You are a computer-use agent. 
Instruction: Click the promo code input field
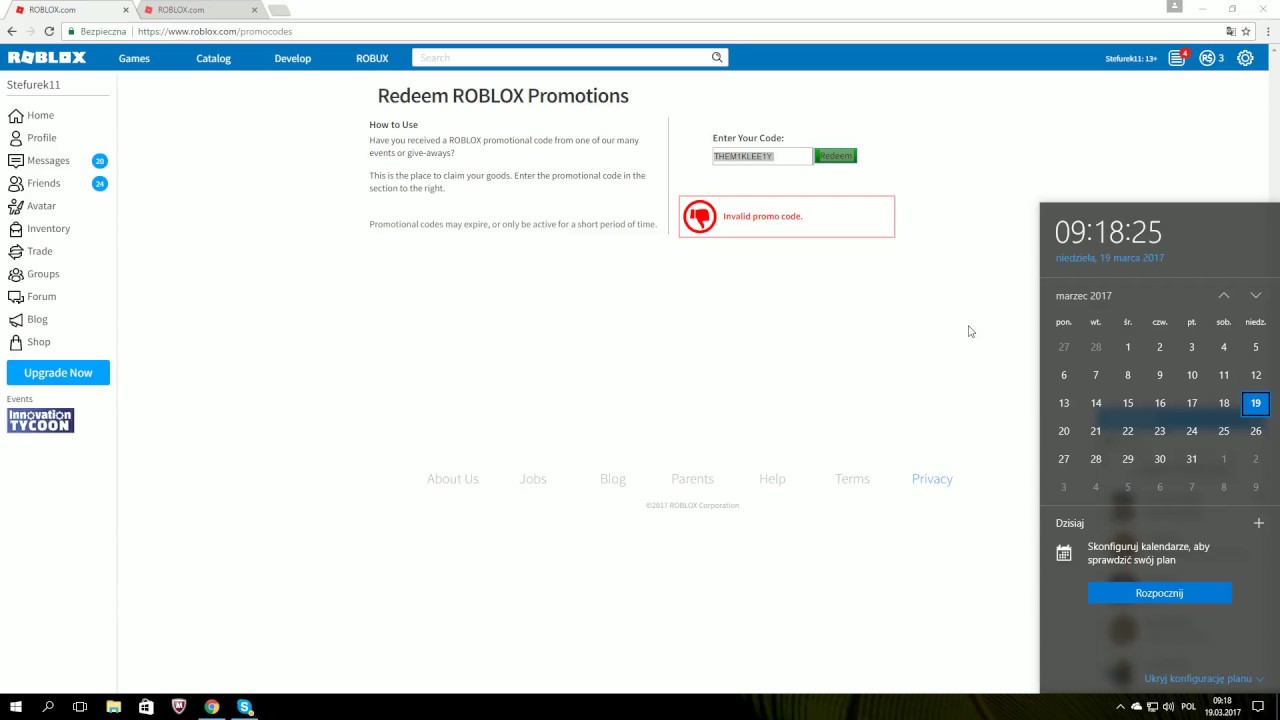tap(762, 156)
